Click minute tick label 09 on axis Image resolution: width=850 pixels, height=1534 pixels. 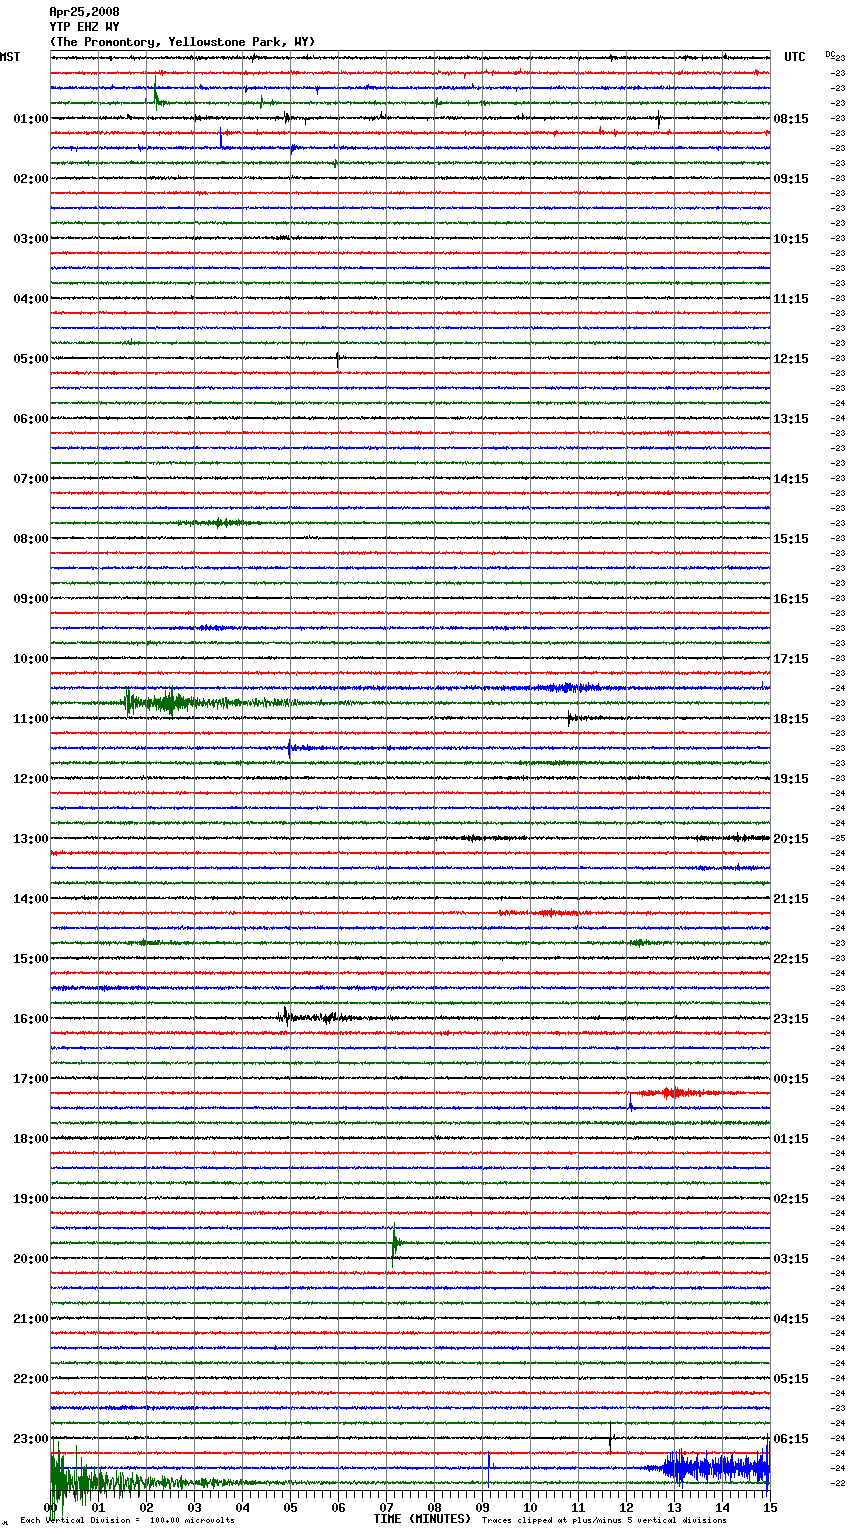click(x=482, y=1507)
